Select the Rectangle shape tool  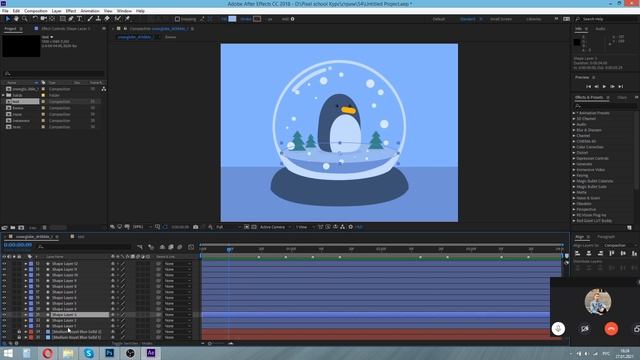pos(62,19)
